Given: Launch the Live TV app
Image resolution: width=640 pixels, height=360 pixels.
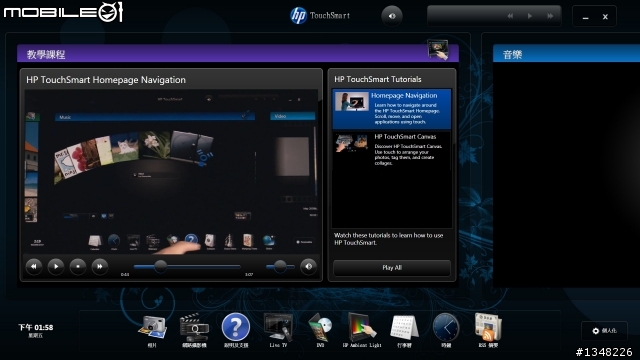Looking at the screenshot, I should click(278, 327).
